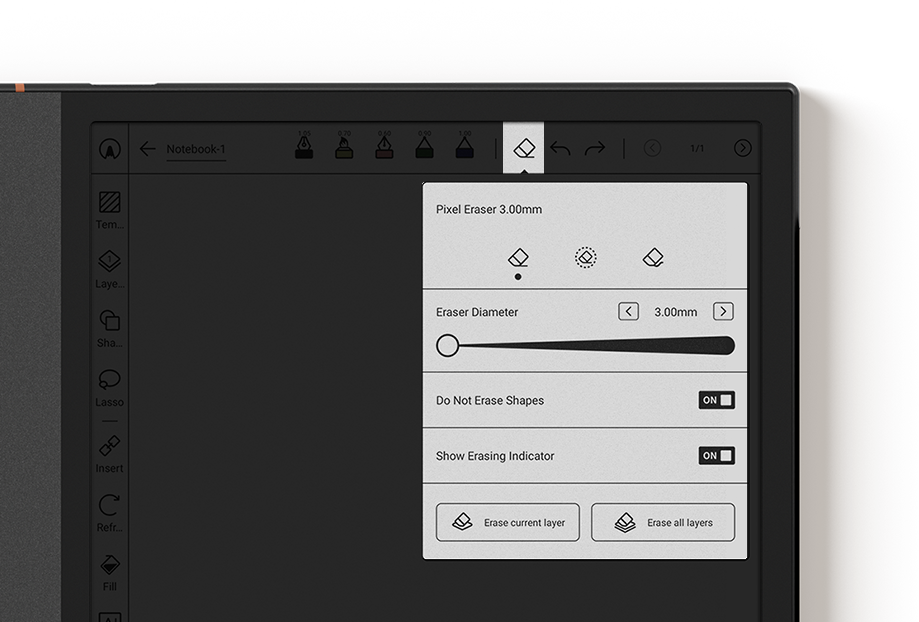The image size is (919, 622).
Task: Select the dotted-circle eraser mode
Action: (x=586, y=258)
